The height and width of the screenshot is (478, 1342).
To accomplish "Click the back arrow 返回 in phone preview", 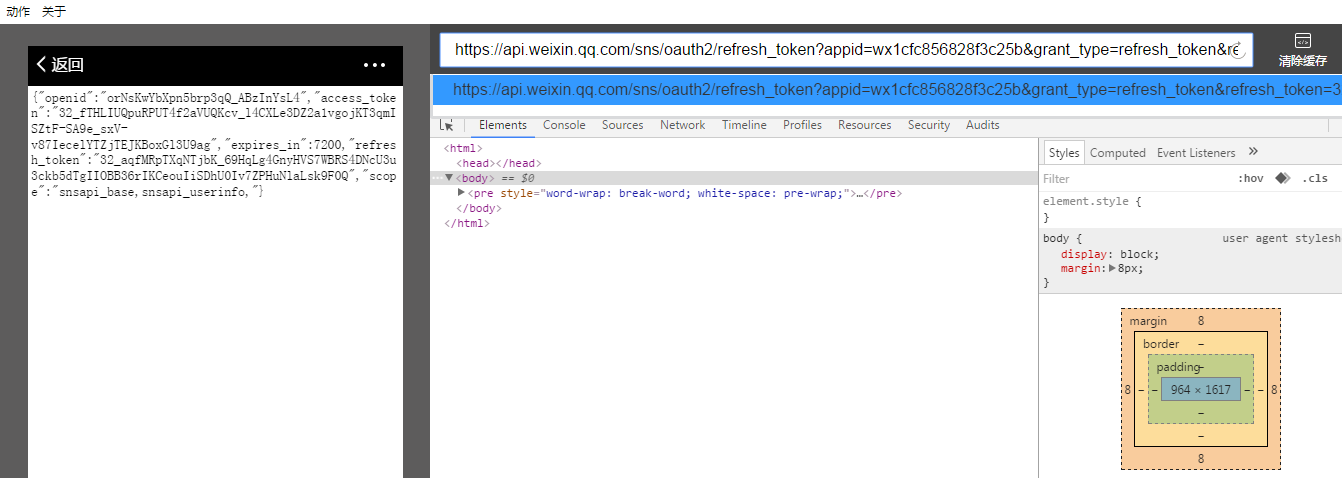I will coord(60,65).
